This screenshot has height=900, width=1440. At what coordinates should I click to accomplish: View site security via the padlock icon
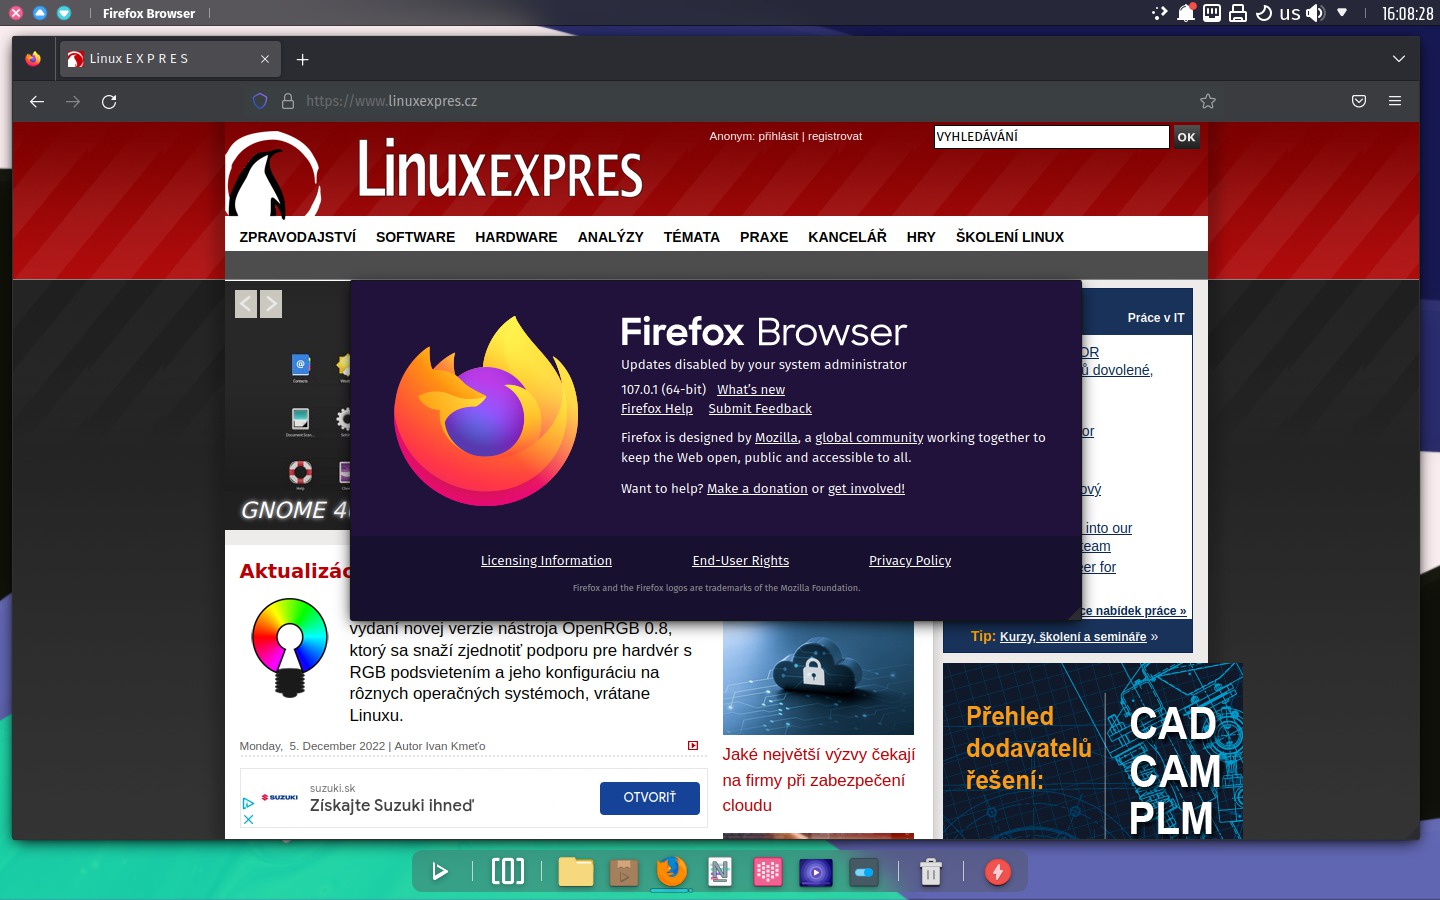tap(288, 101)
